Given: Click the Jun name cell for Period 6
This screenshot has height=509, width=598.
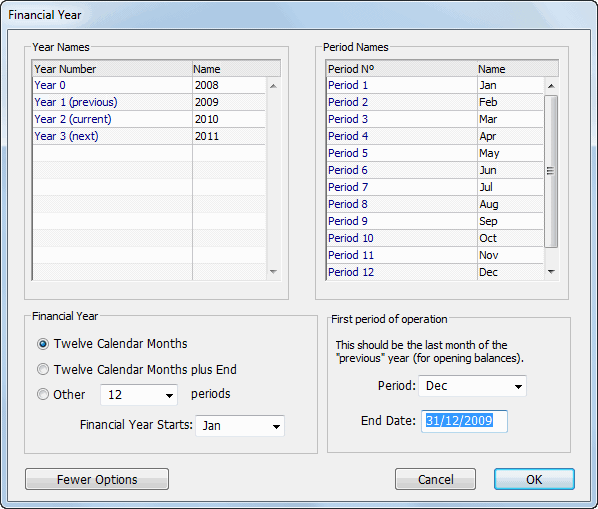Looking at the screenshot, I should (510, 170).
